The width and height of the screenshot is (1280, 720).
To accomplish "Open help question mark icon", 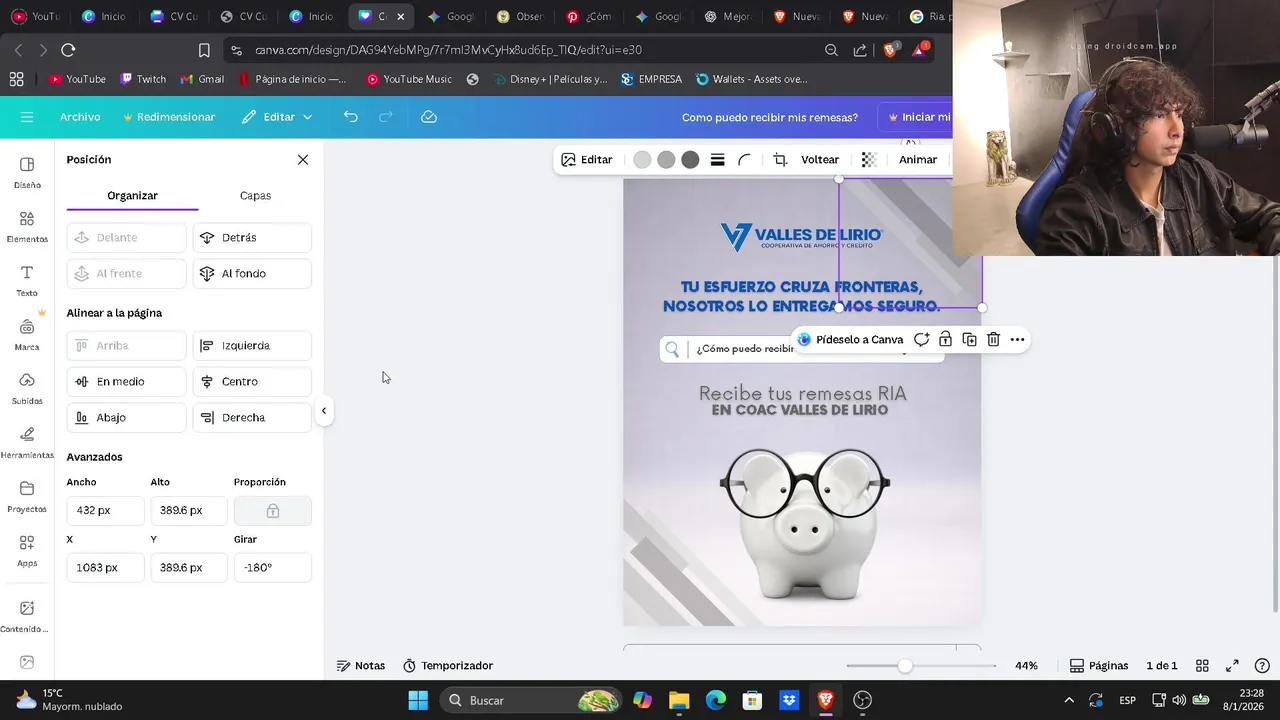I will 1262,666.
